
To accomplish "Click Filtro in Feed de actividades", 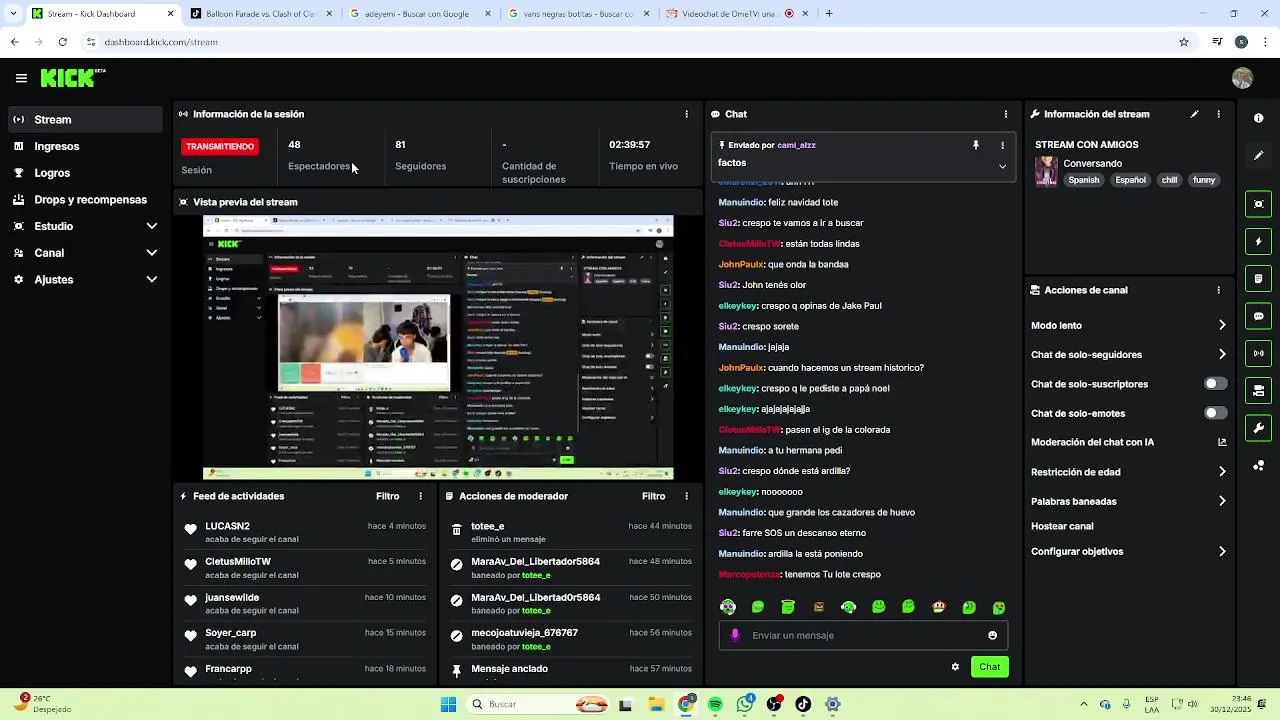I will tap(387, 496).
